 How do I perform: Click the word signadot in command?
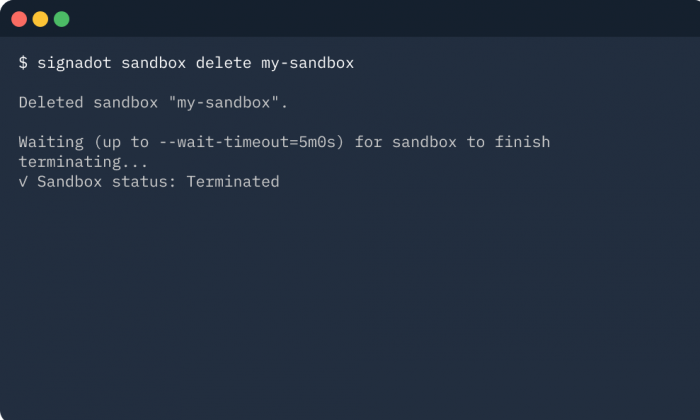tap(74, 63)
